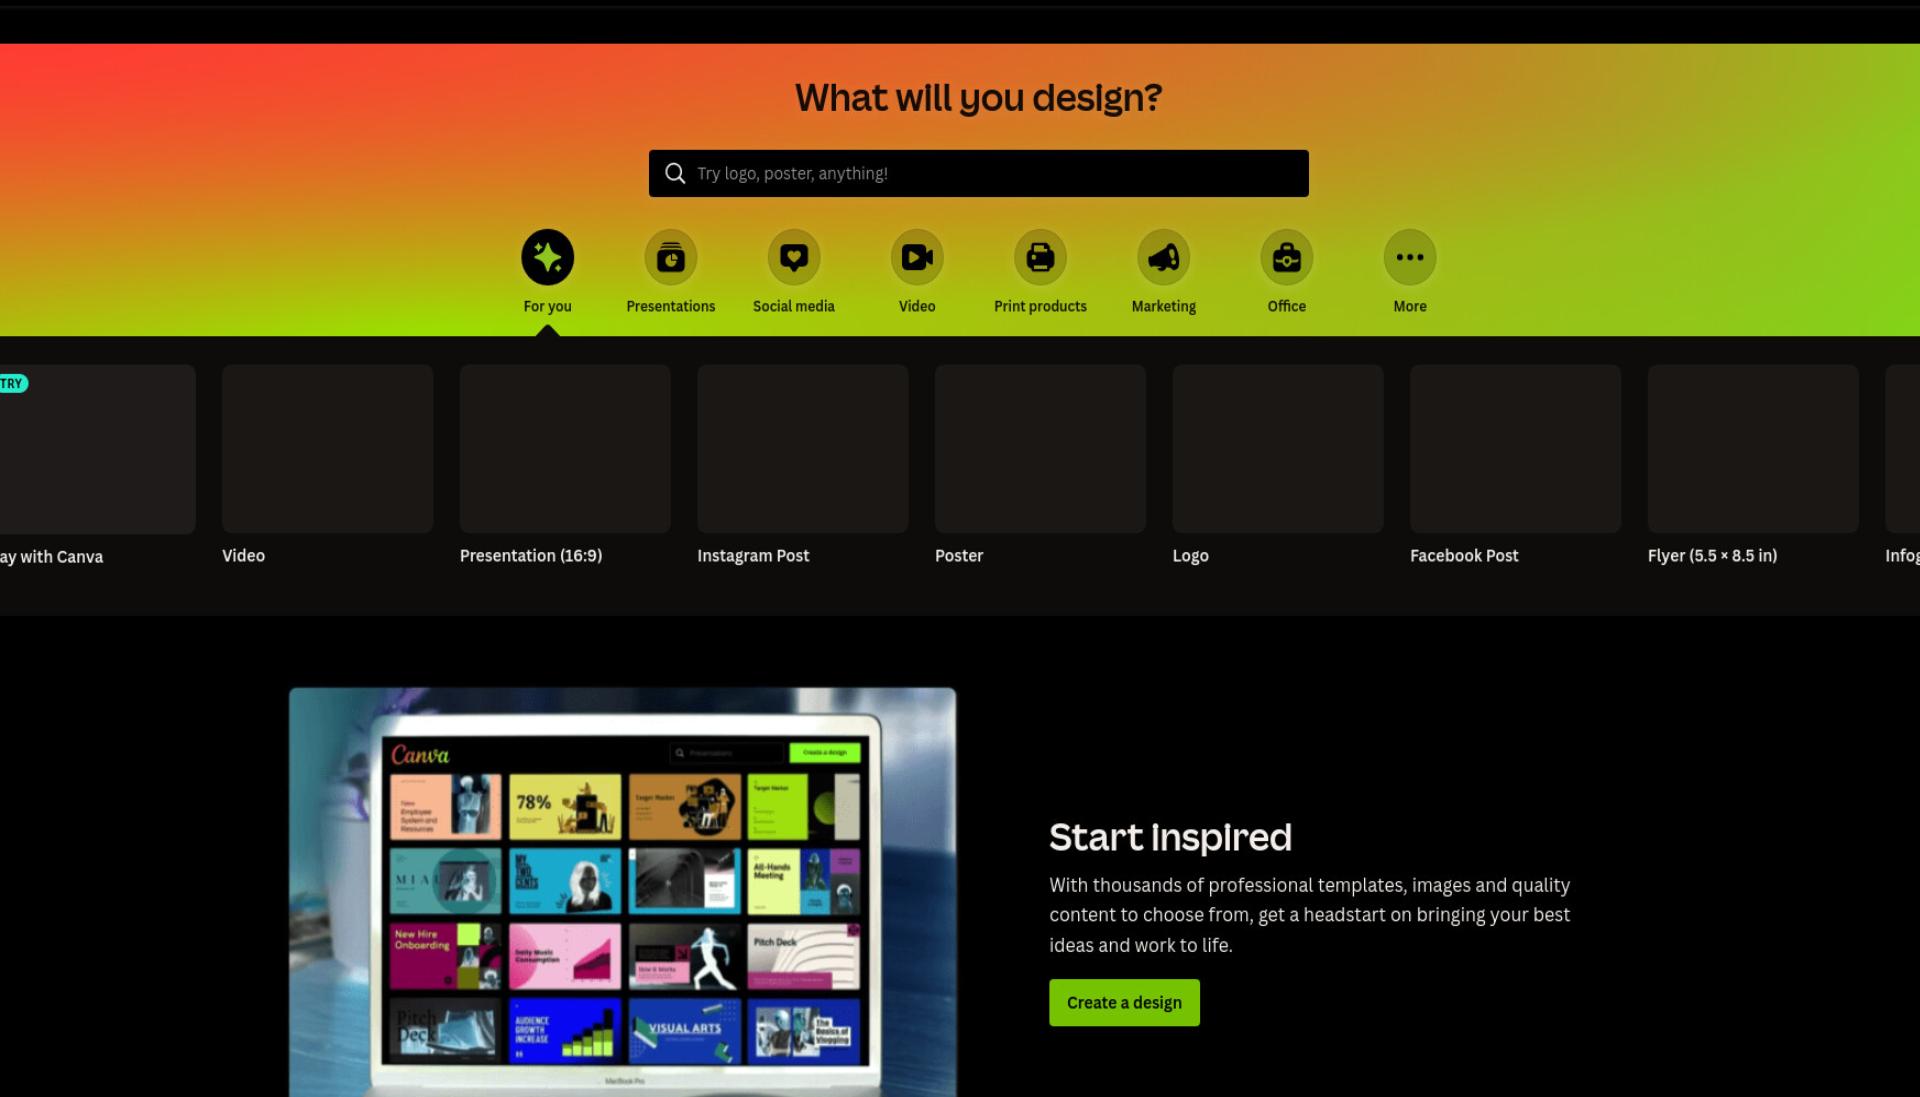Click the 'Start inspired' heading
Screen dimensions: 1920x1097
(x=1170, y=837)
